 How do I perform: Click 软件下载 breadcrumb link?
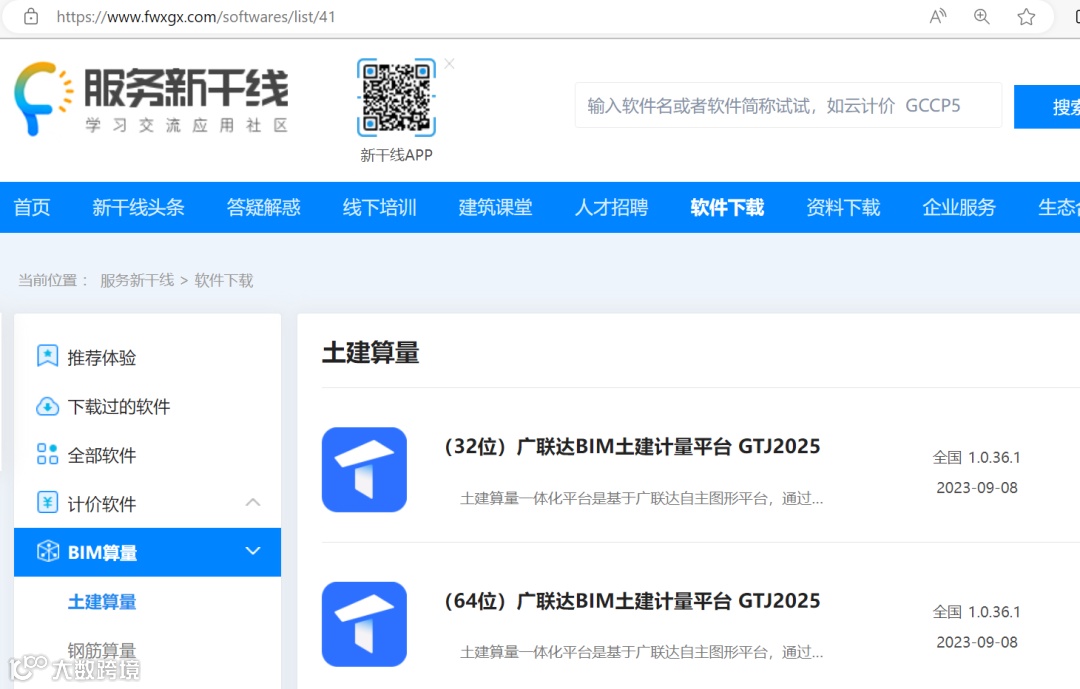[x=224, y=280]
